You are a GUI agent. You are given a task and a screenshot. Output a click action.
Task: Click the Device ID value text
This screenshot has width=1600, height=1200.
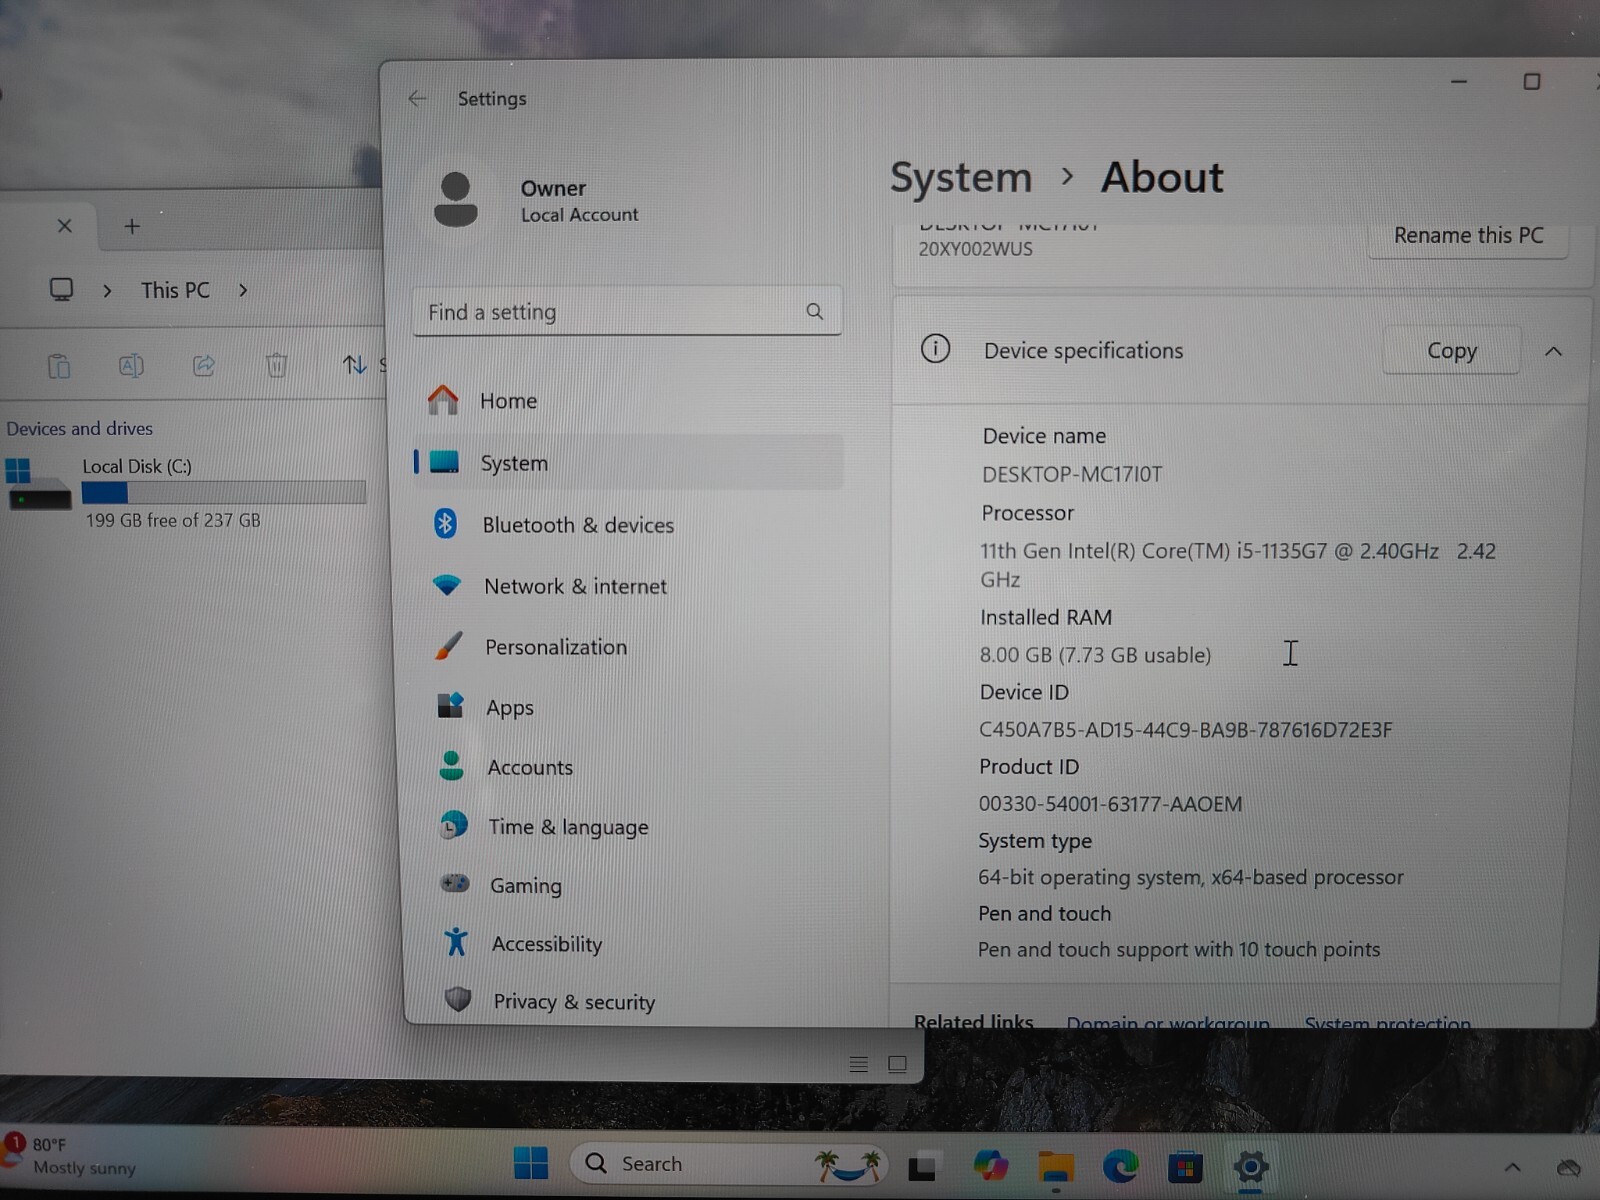pyautogui.click(x=1185, y=730)
